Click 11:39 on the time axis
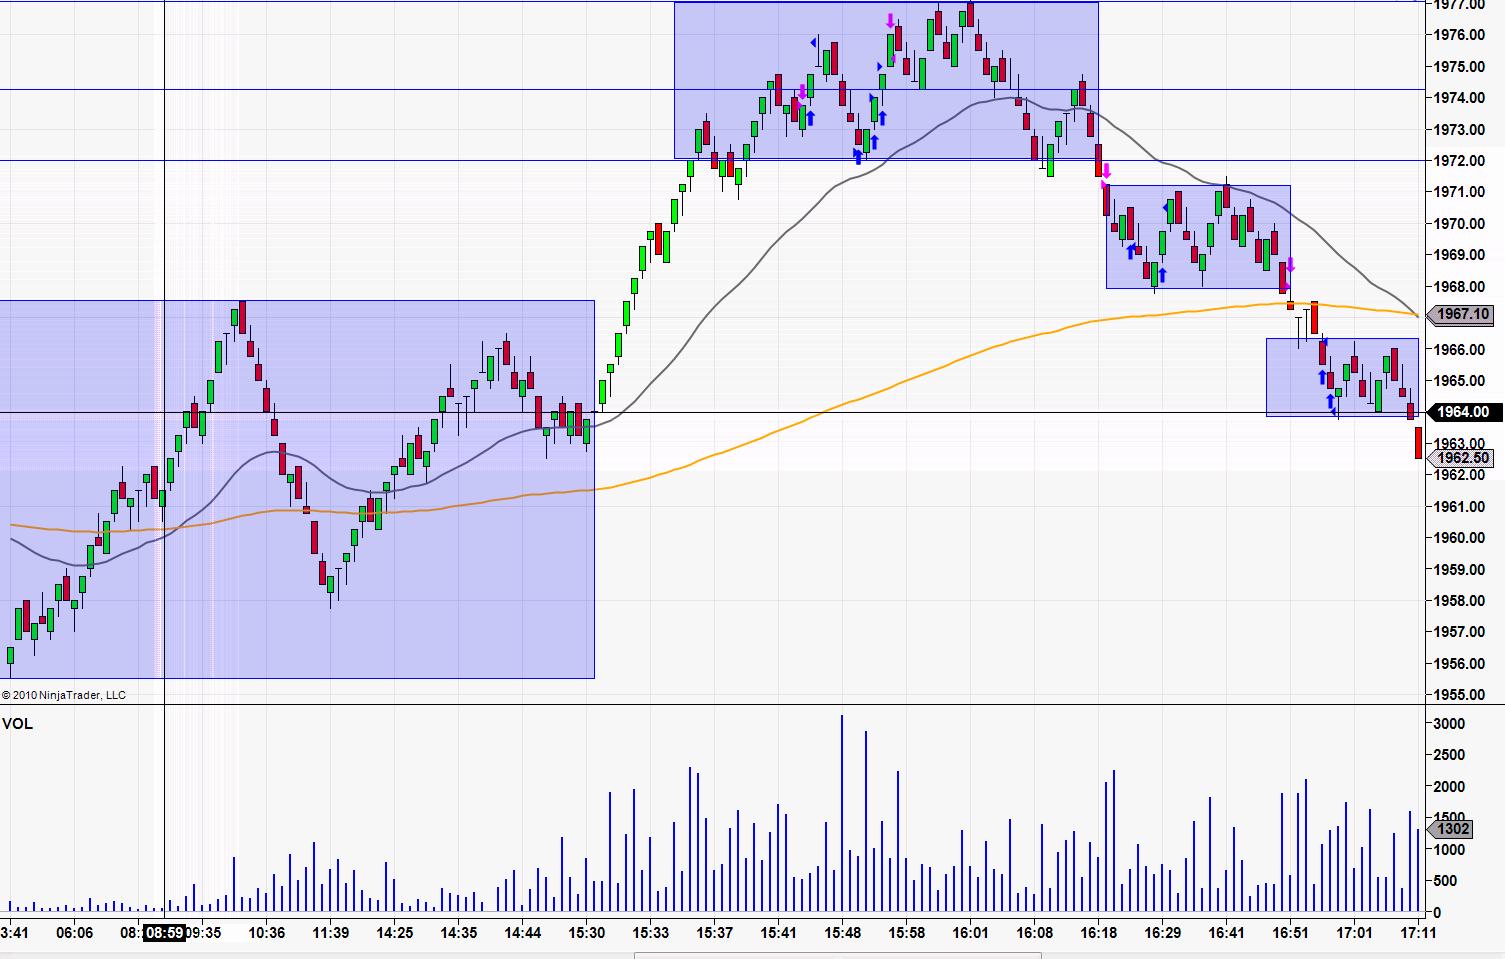Image resolution: width=1505 pixels, height=959 pixels. click(331, 933)
